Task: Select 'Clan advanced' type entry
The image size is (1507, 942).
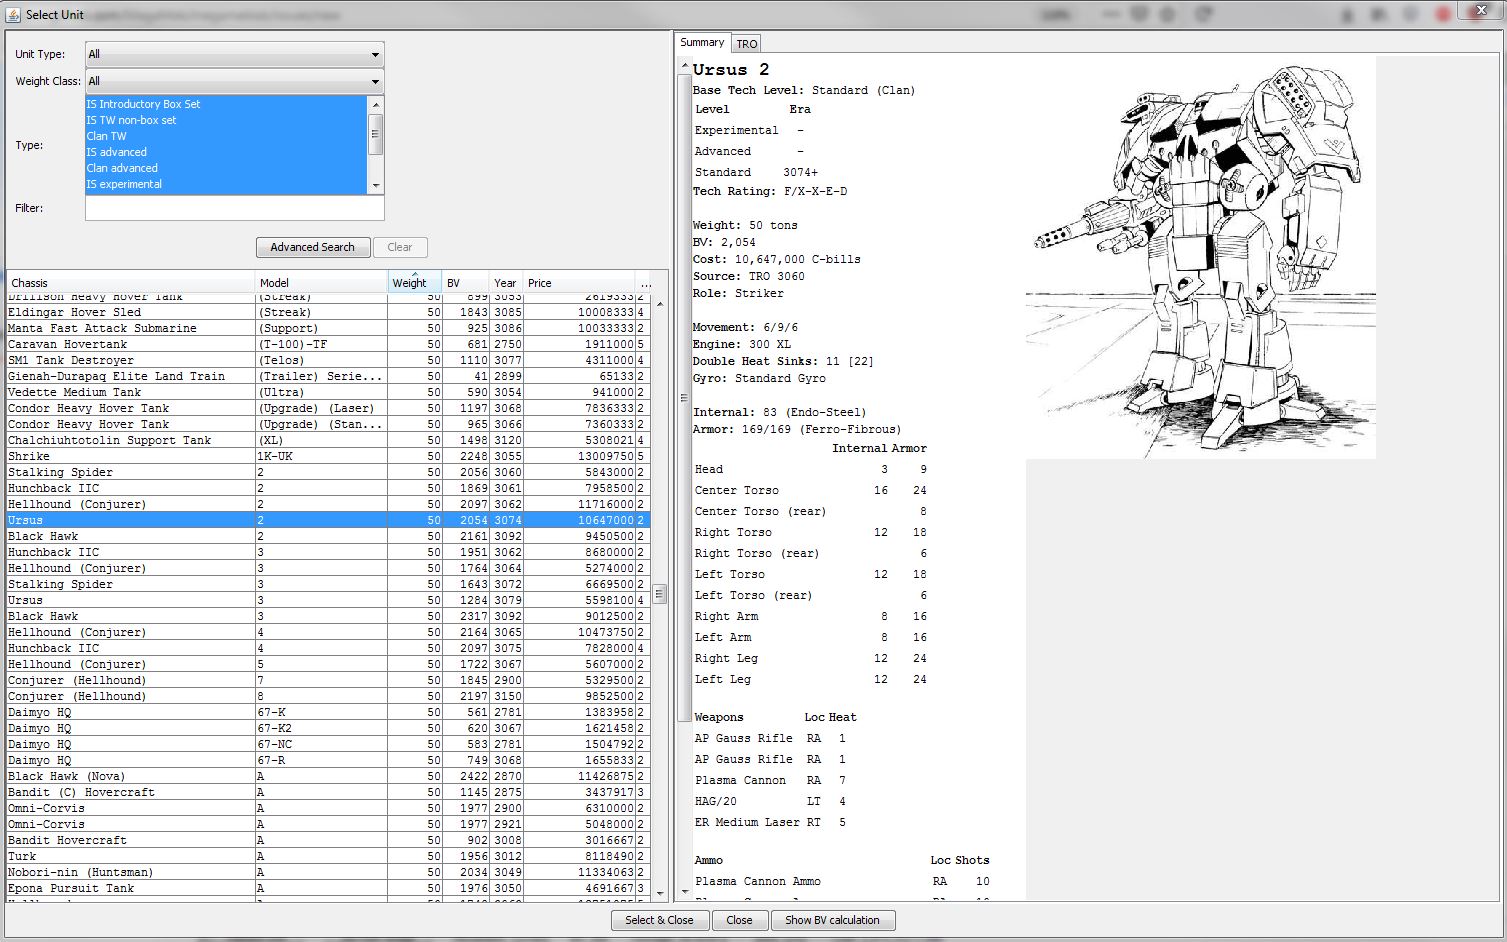Action: pos(226,168)
